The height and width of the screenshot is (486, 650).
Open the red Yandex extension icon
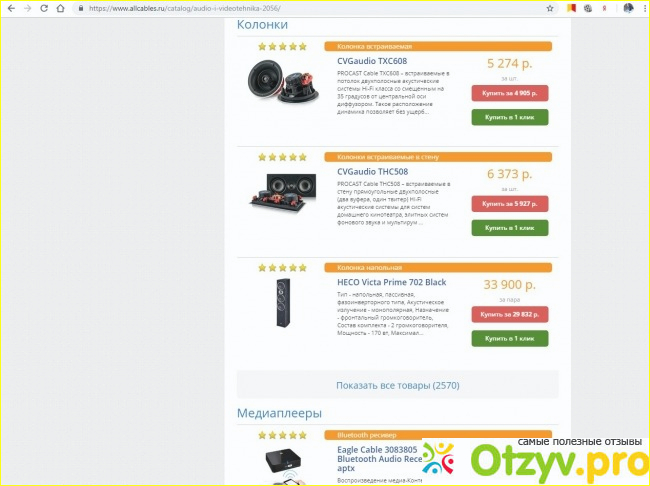point(604,8)
